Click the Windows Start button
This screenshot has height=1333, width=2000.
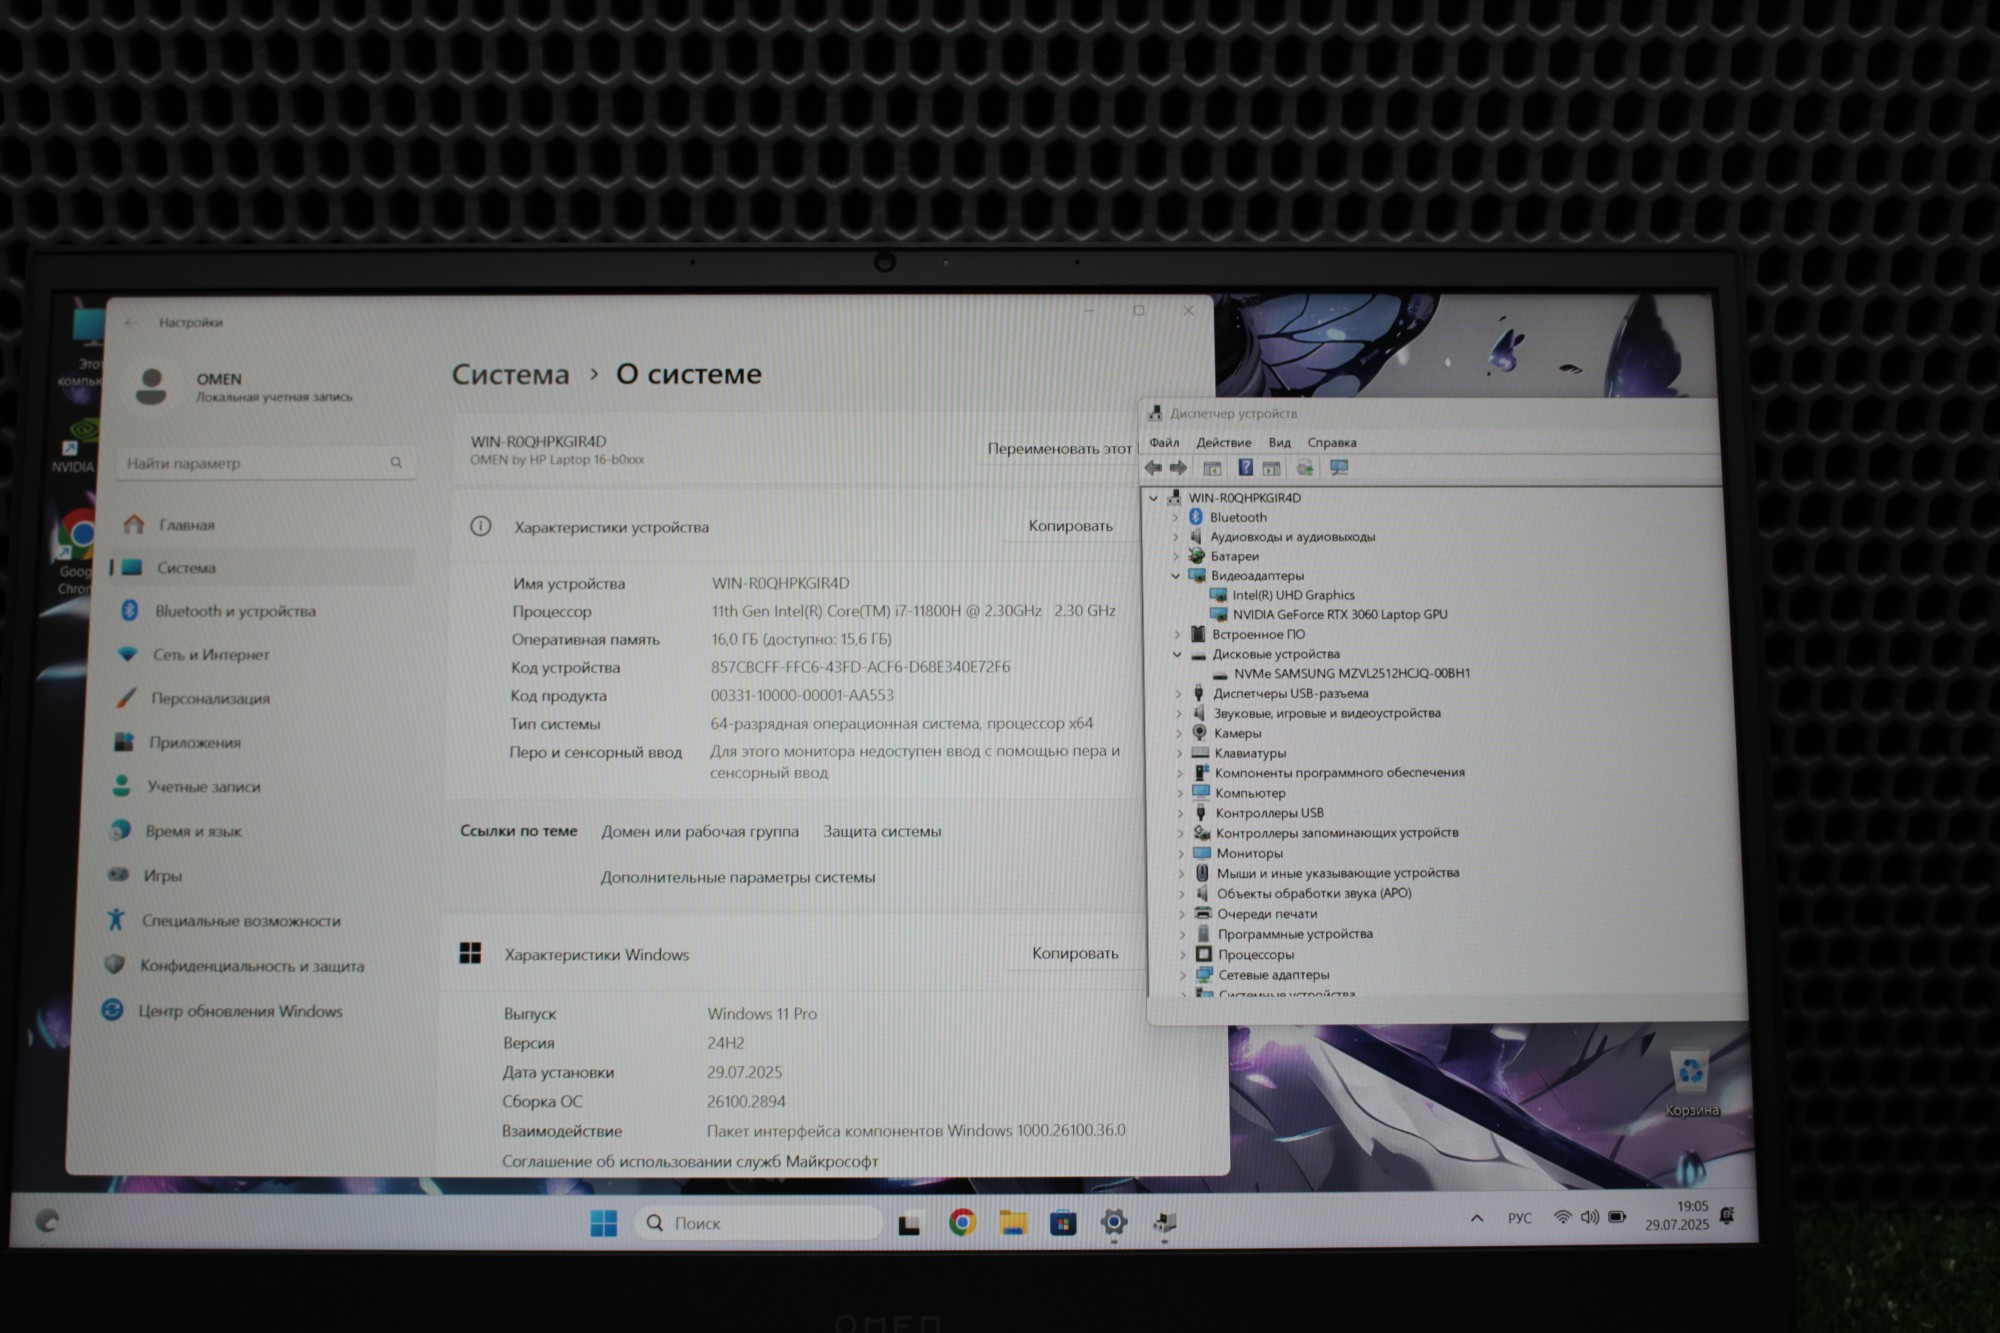coord(603,1222)
